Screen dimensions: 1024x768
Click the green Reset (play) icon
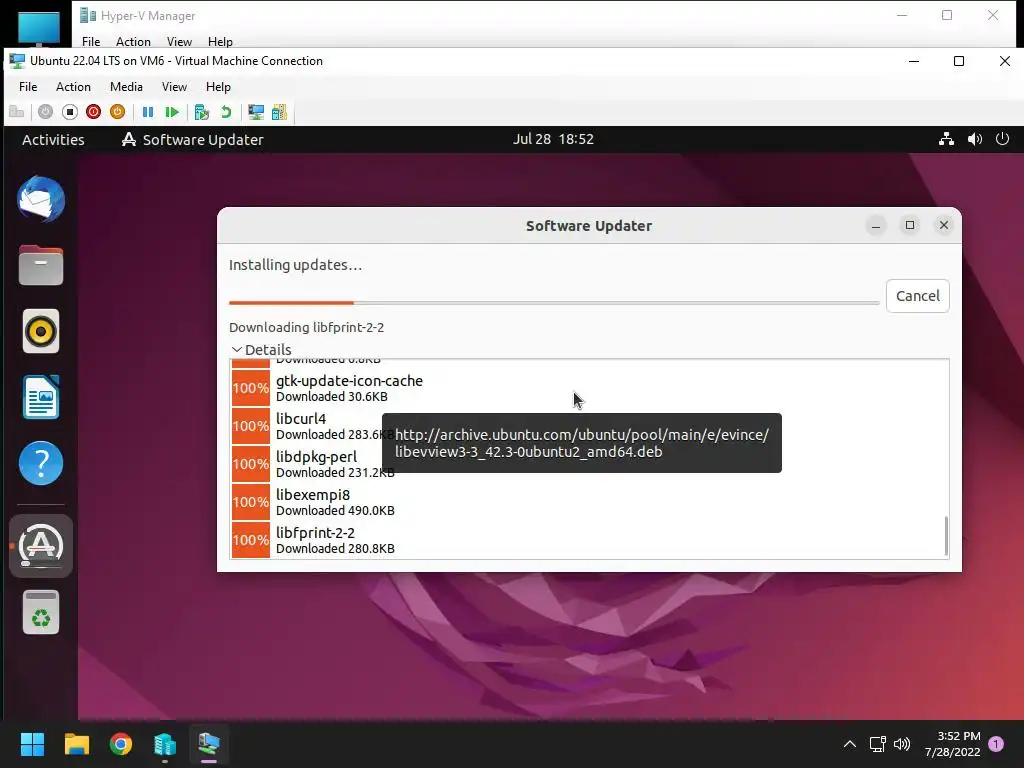[172, 112]
